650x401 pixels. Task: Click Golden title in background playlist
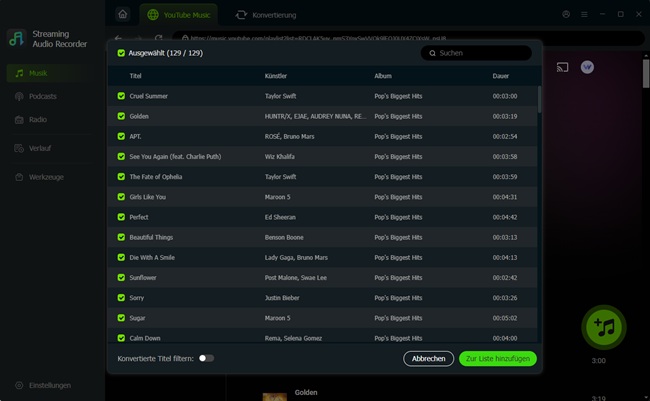(x=306, y=392)
